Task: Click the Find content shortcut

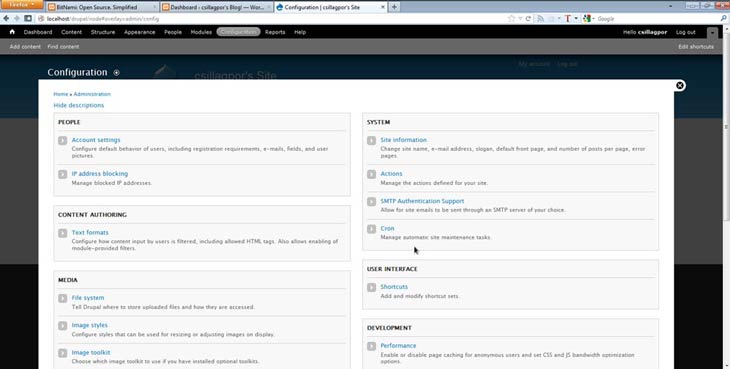Action: (x=63, y=47)
